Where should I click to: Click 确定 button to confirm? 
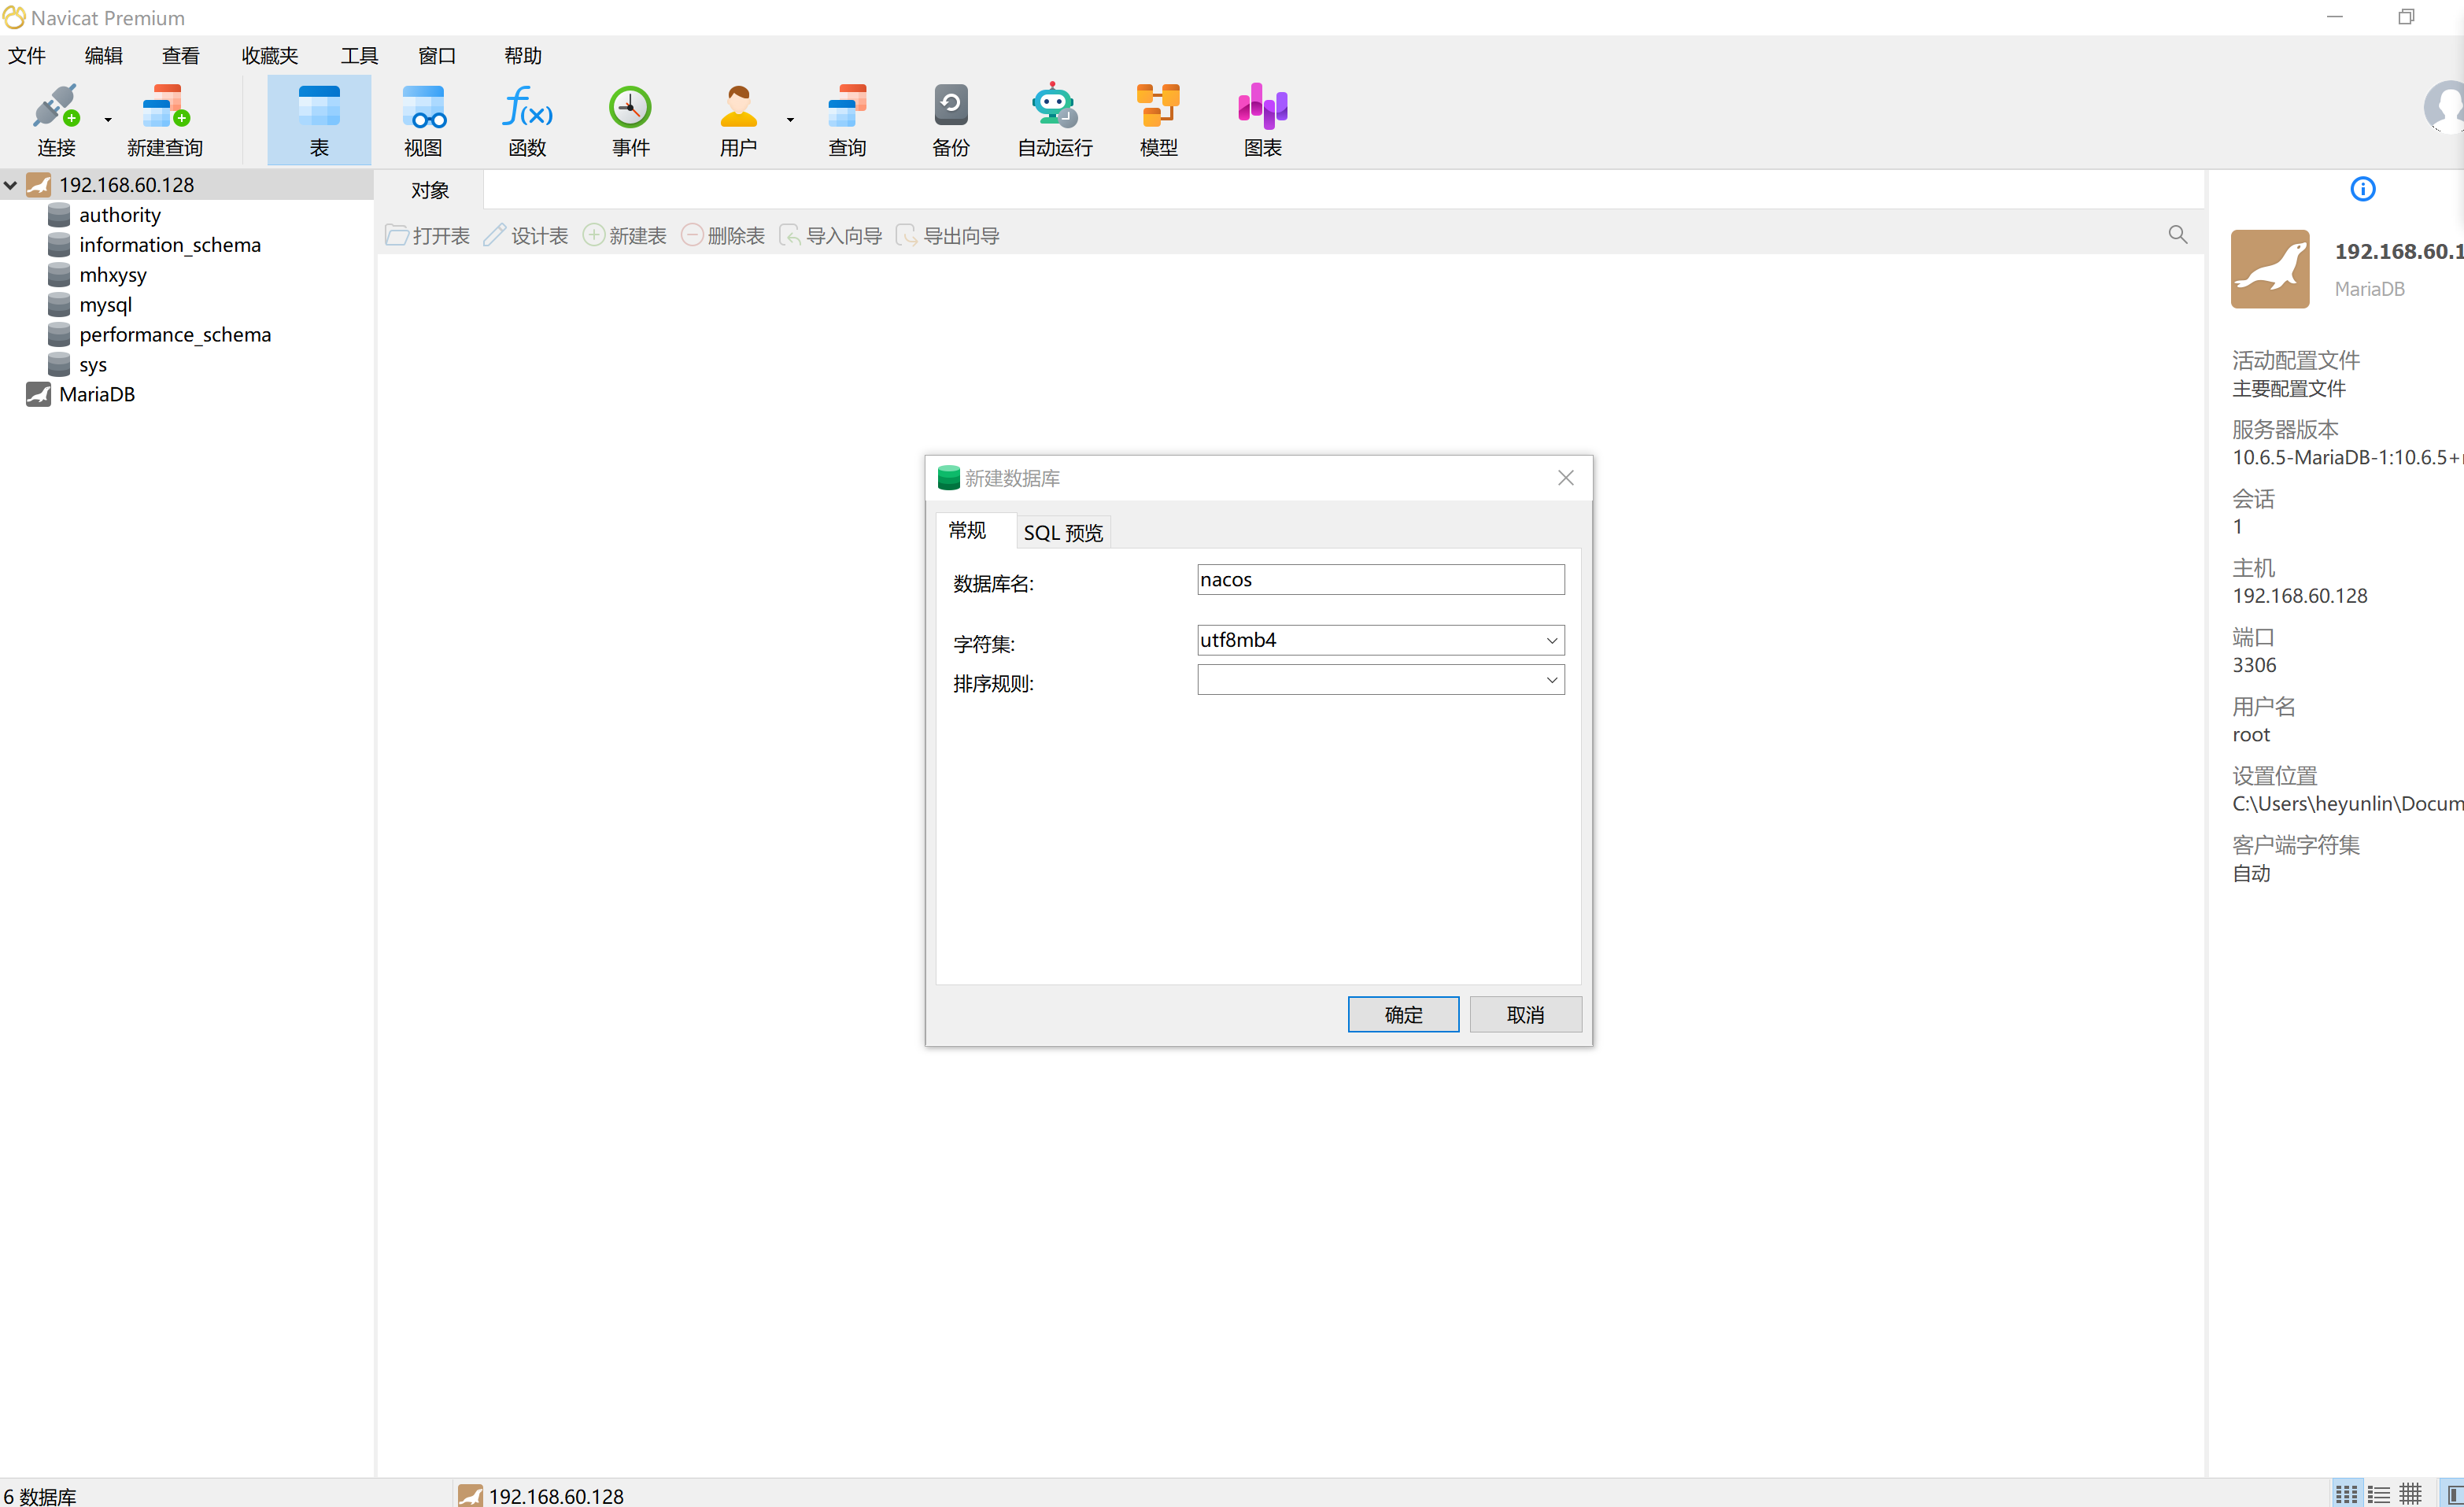1402,1012
